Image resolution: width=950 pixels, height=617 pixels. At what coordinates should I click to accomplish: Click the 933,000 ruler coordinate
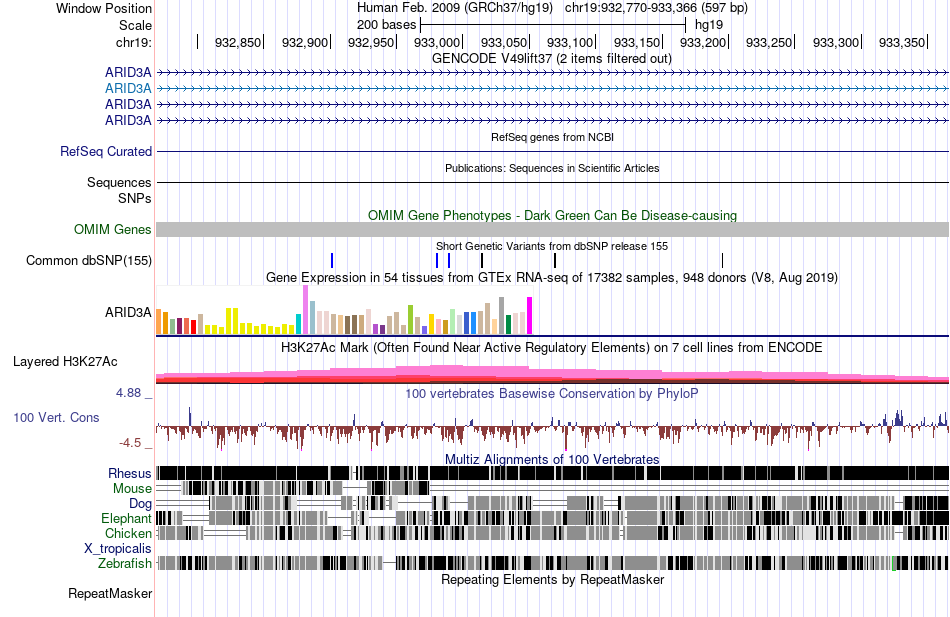(437, 42)
